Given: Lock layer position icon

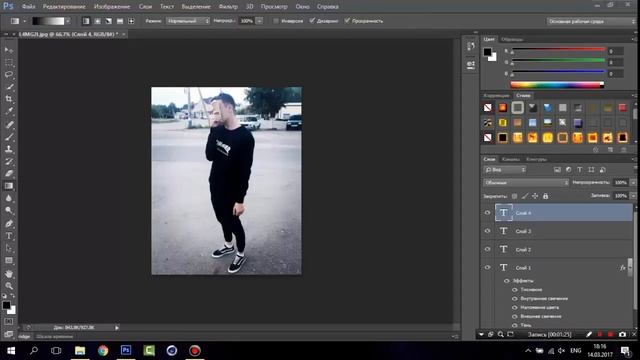Looking at the screenshot, I should click(535, 196).
